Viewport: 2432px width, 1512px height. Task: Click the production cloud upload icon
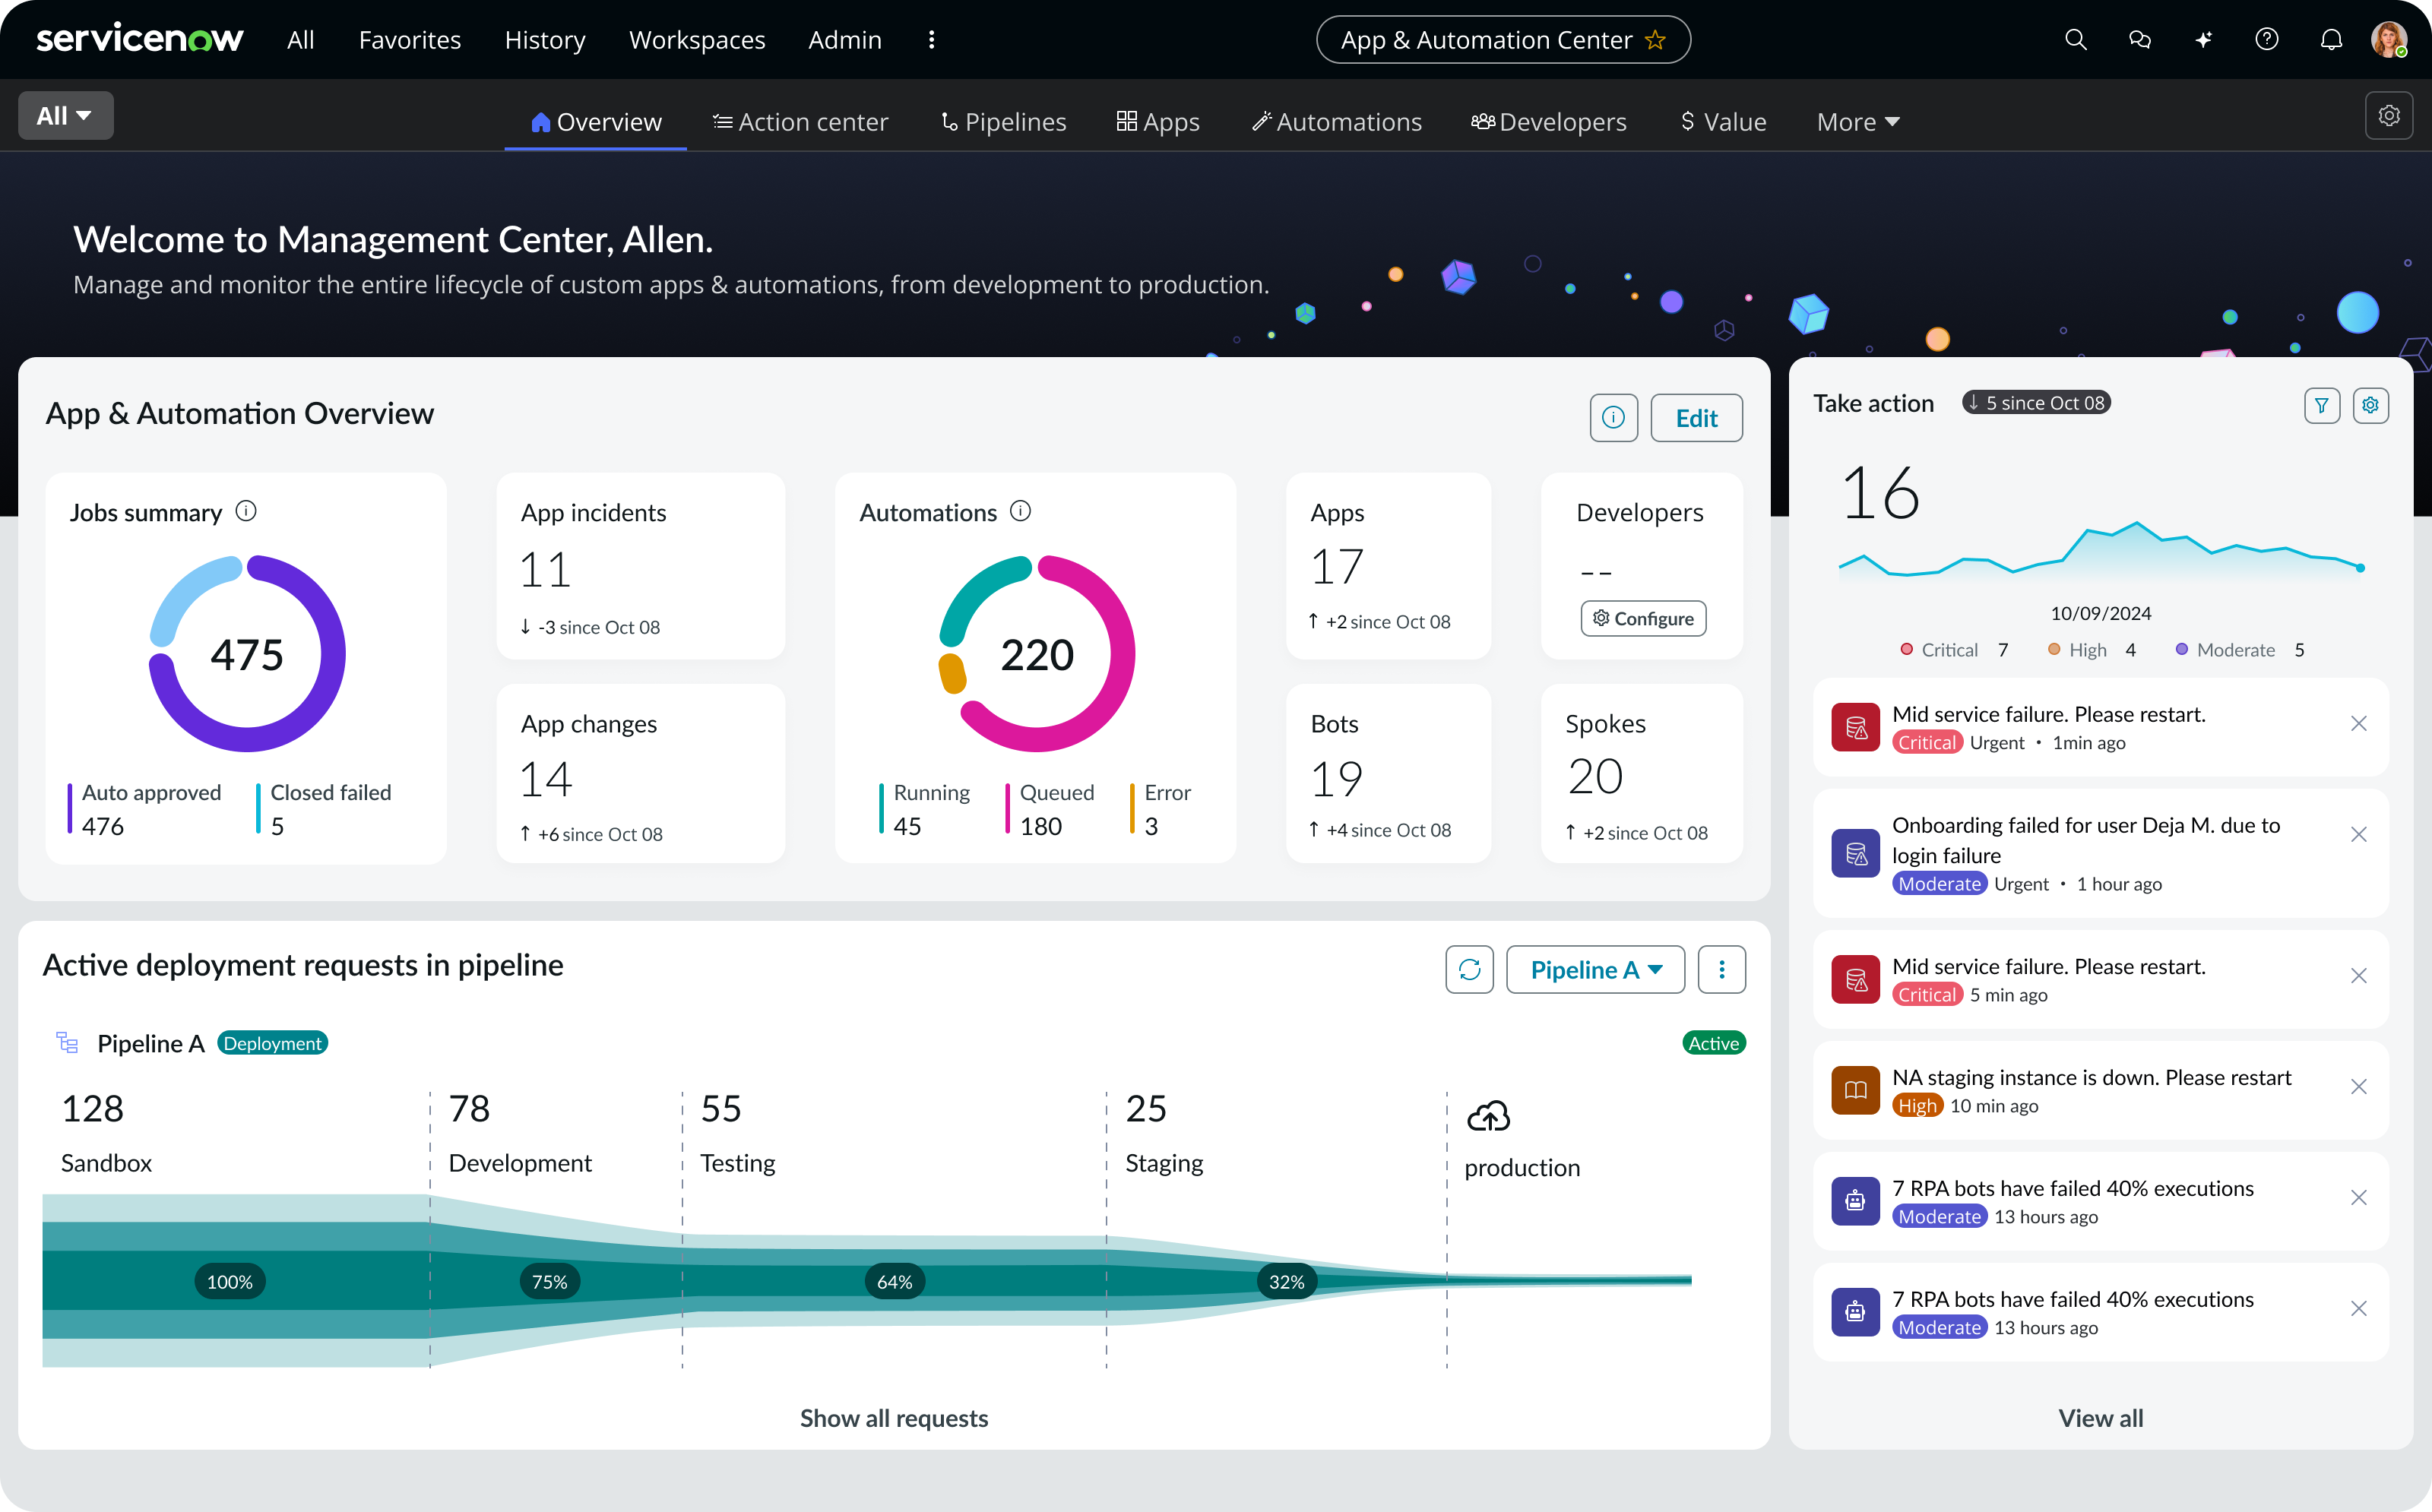(1488, 1115)
